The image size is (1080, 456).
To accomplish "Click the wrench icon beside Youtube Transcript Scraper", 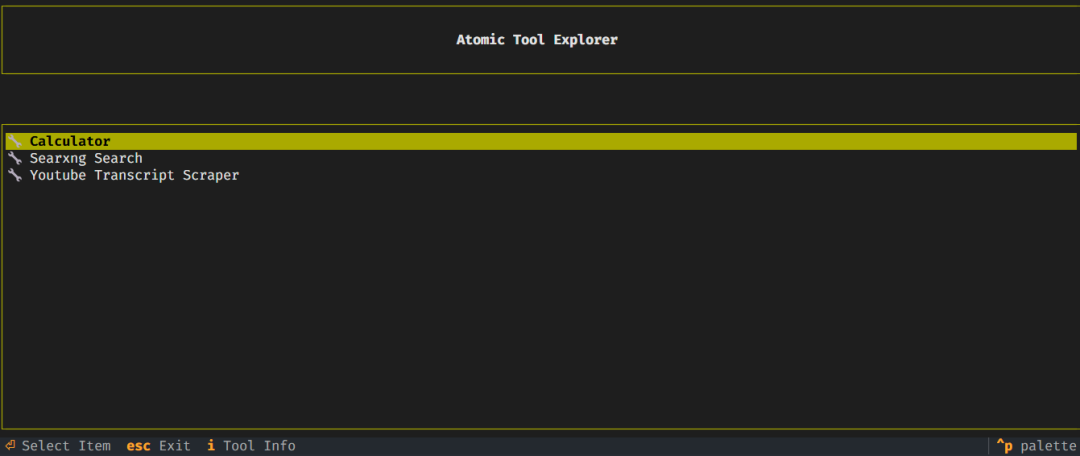I will point(14,175).
